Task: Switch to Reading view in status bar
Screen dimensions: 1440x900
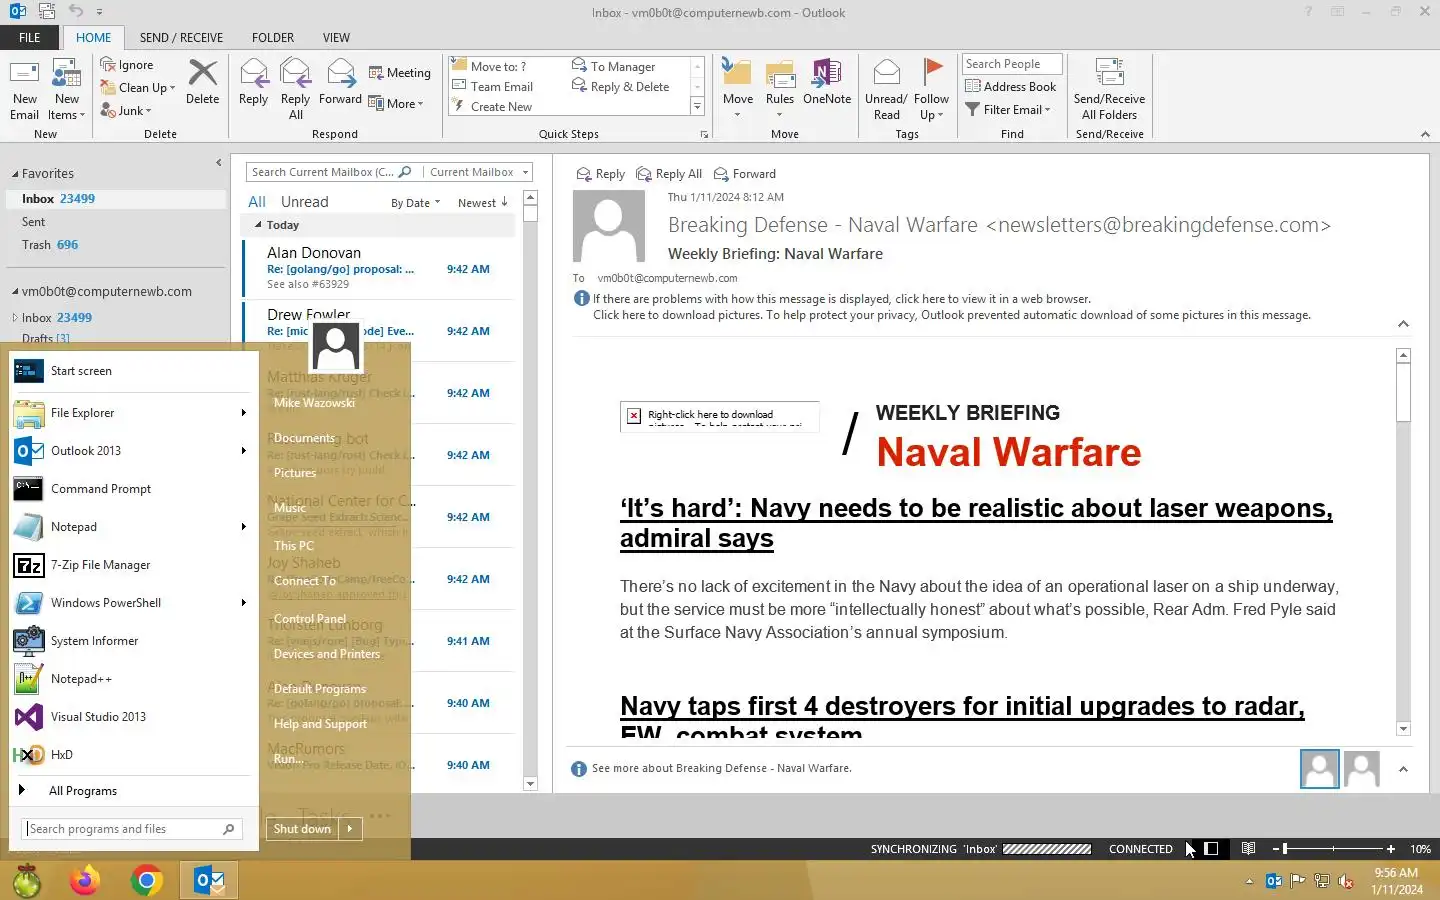Action: point(1248,849)
